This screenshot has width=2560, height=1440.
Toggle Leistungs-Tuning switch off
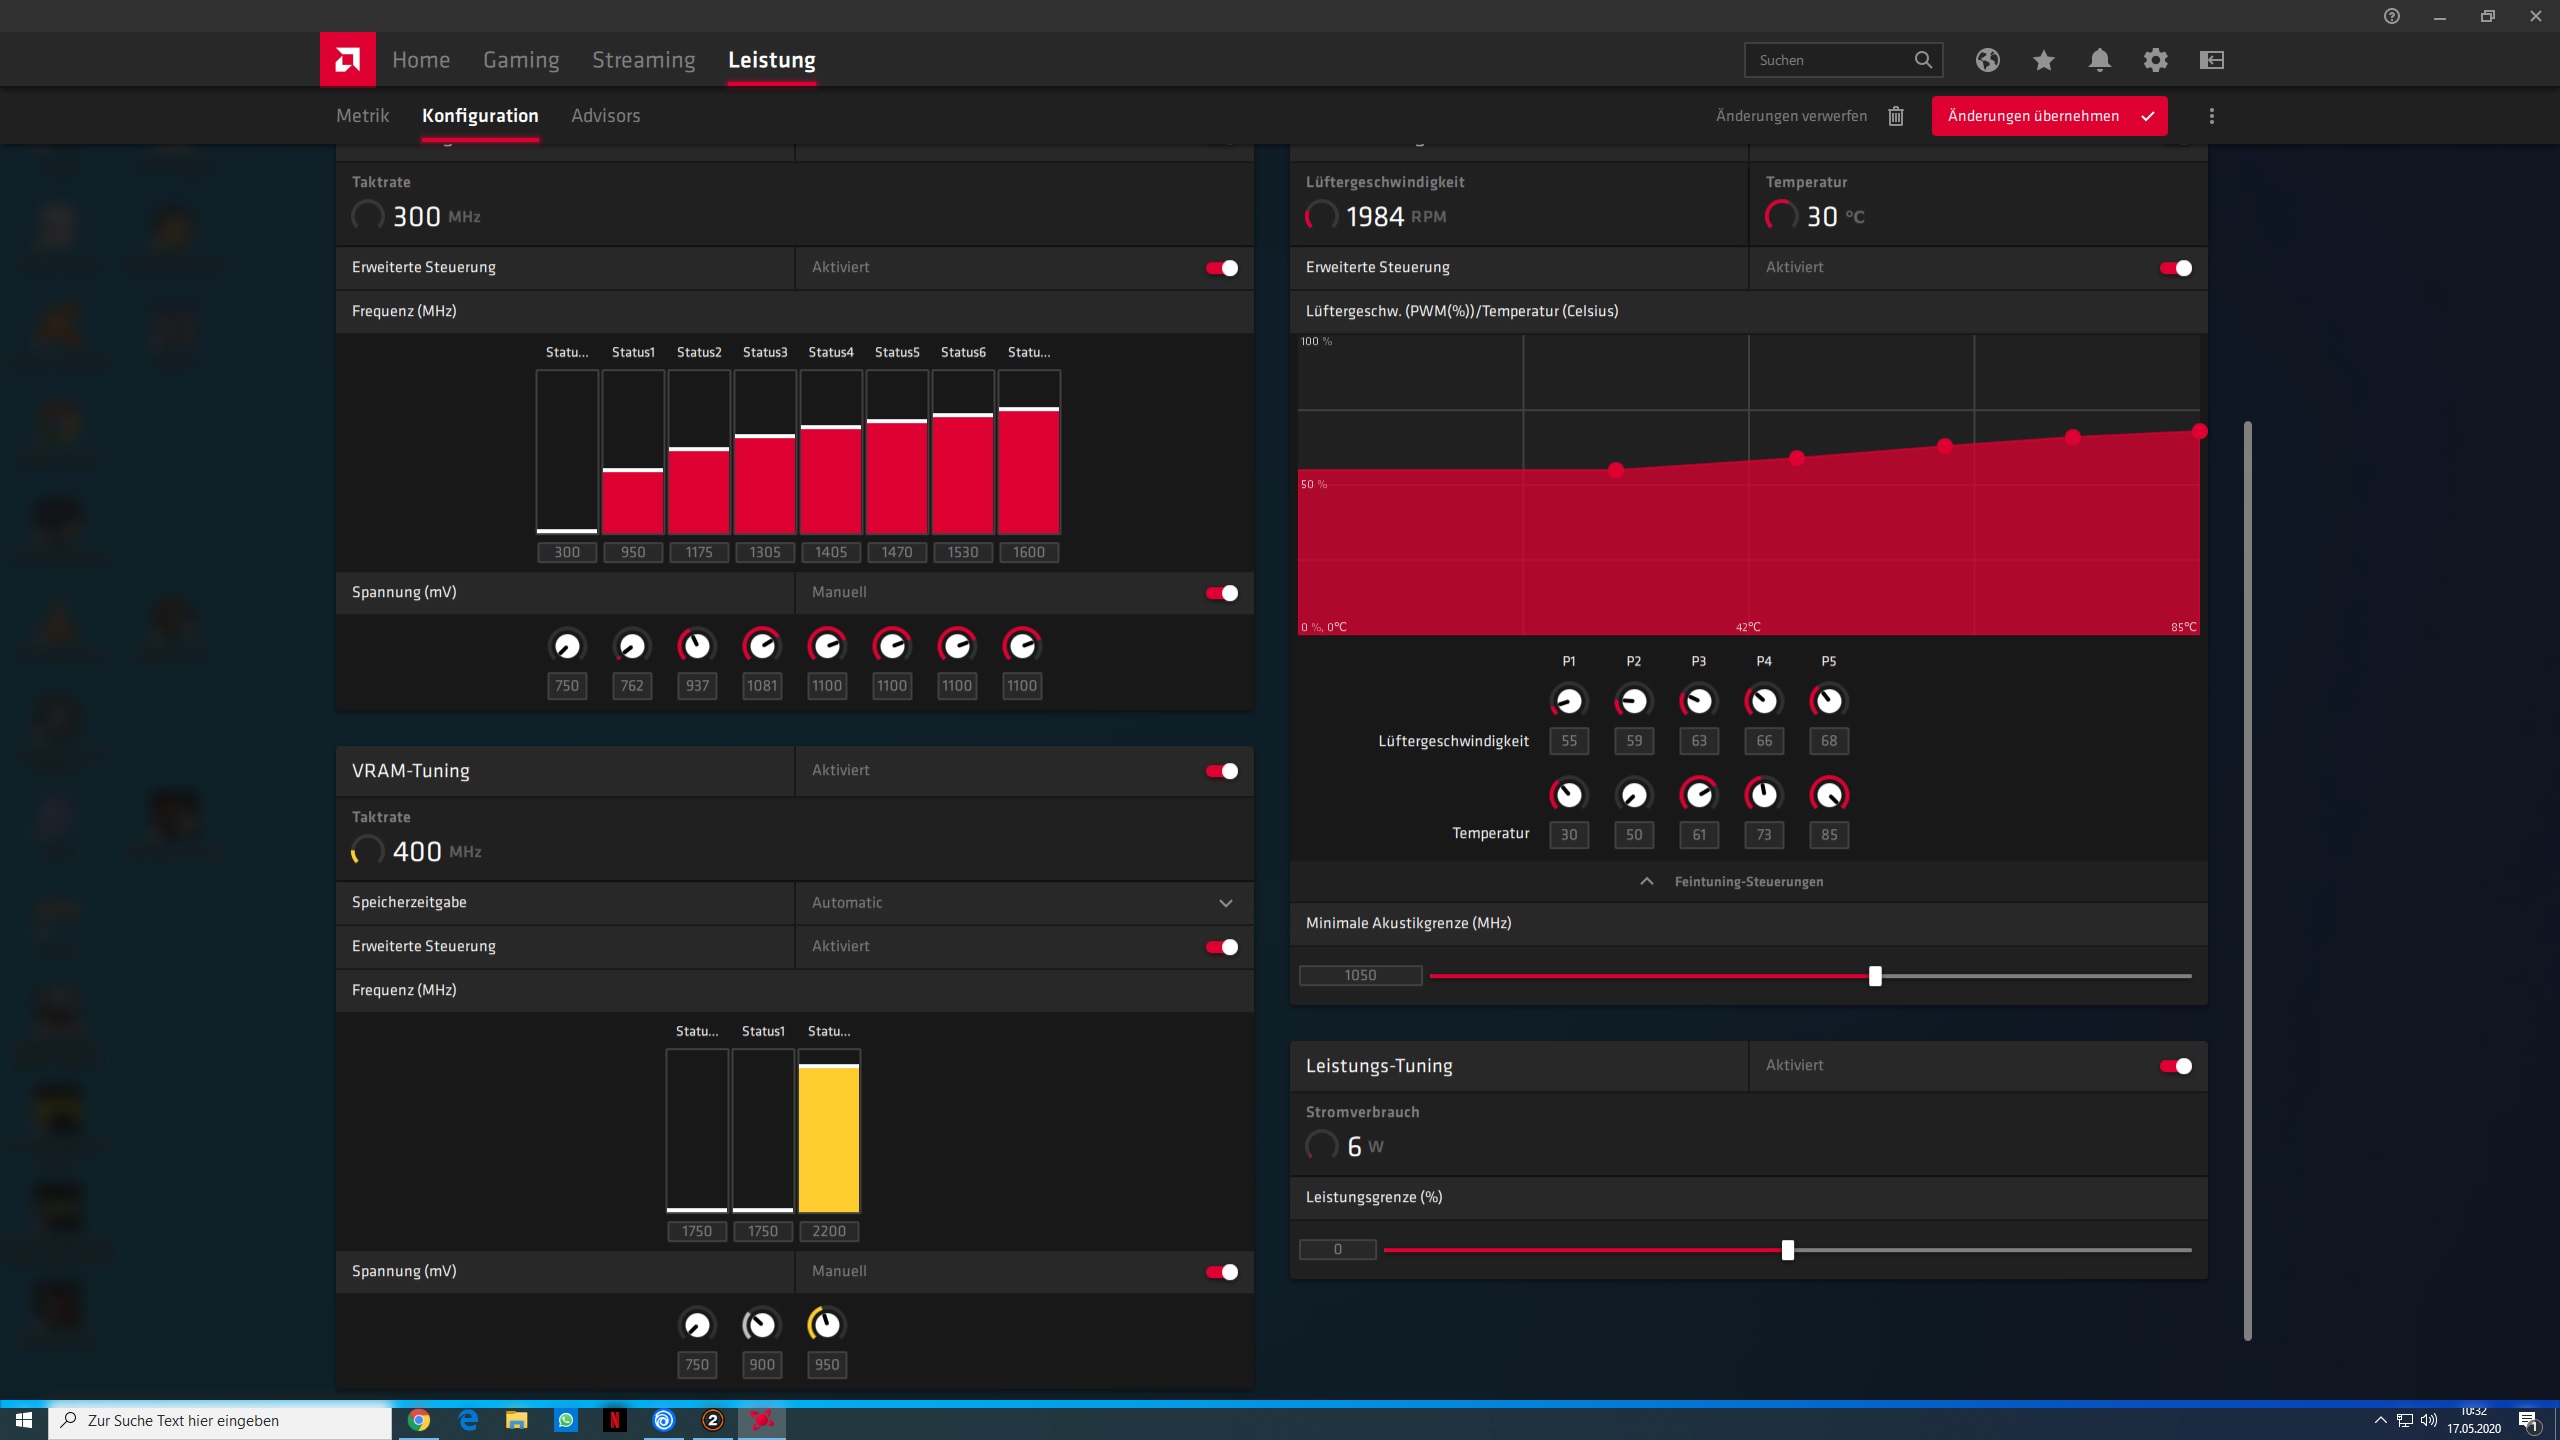coord(2175,1066)
